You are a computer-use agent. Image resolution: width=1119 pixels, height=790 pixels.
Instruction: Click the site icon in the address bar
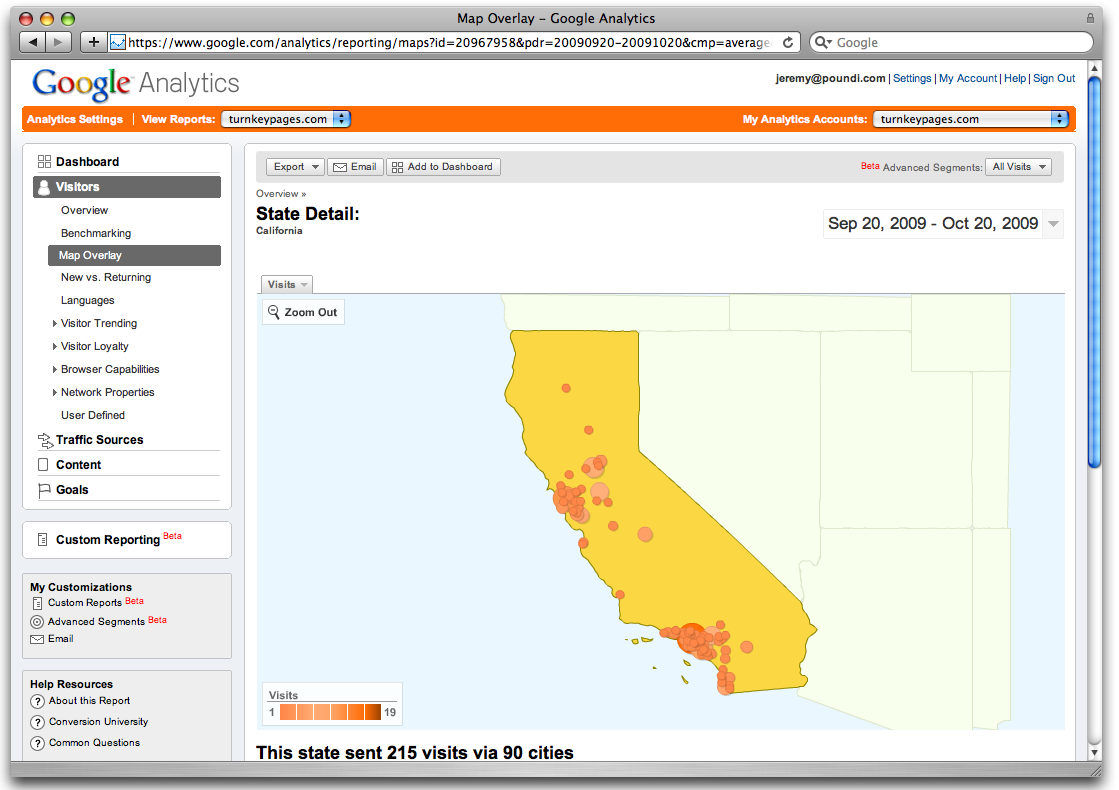(x=118, y=42)
